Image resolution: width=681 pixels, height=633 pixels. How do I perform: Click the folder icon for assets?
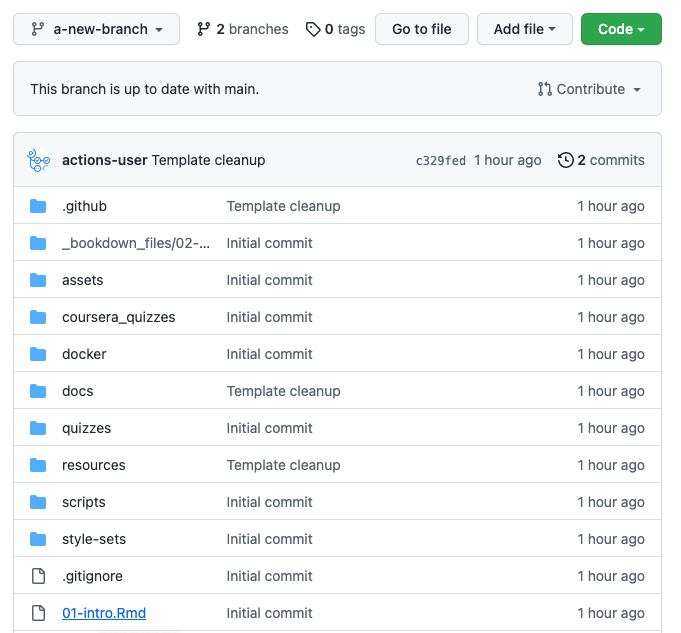tap(38, 280)
